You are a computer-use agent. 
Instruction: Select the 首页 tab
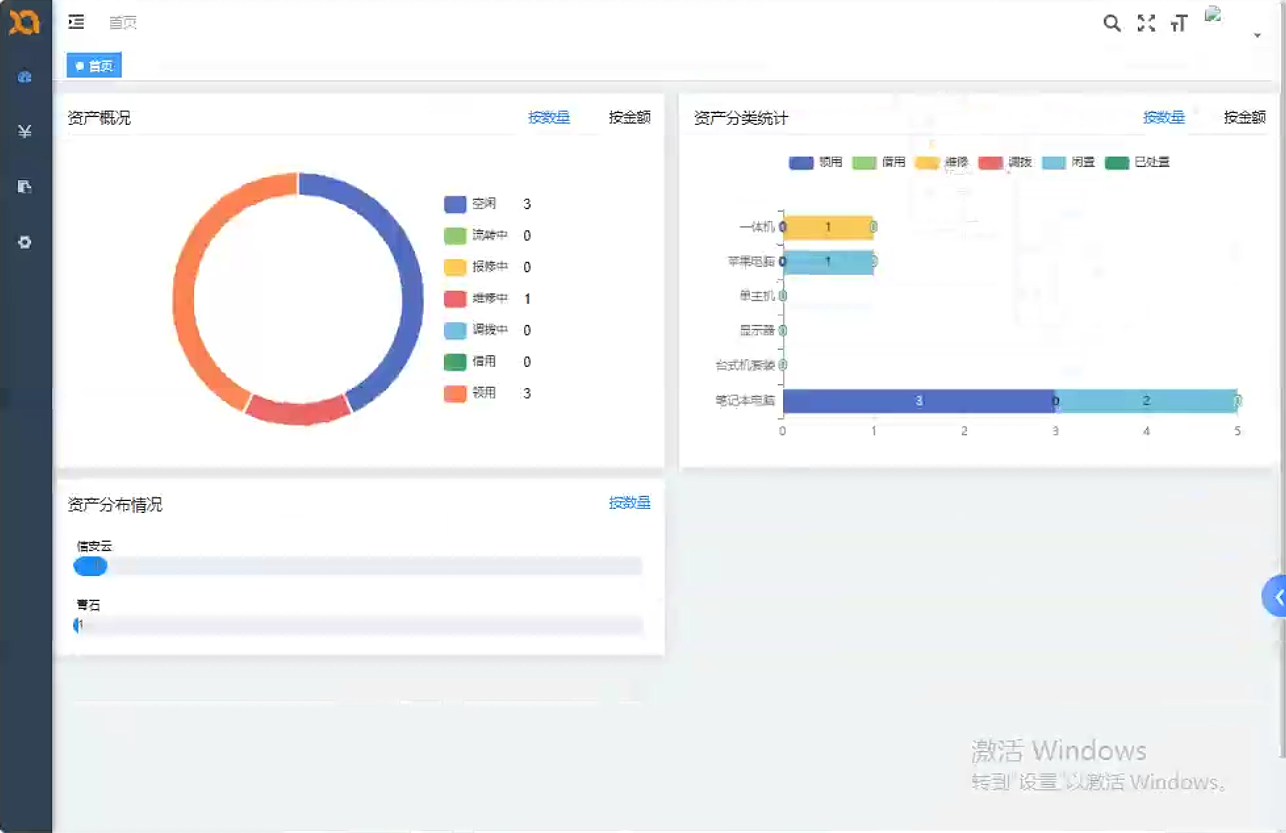click(94, 66)
